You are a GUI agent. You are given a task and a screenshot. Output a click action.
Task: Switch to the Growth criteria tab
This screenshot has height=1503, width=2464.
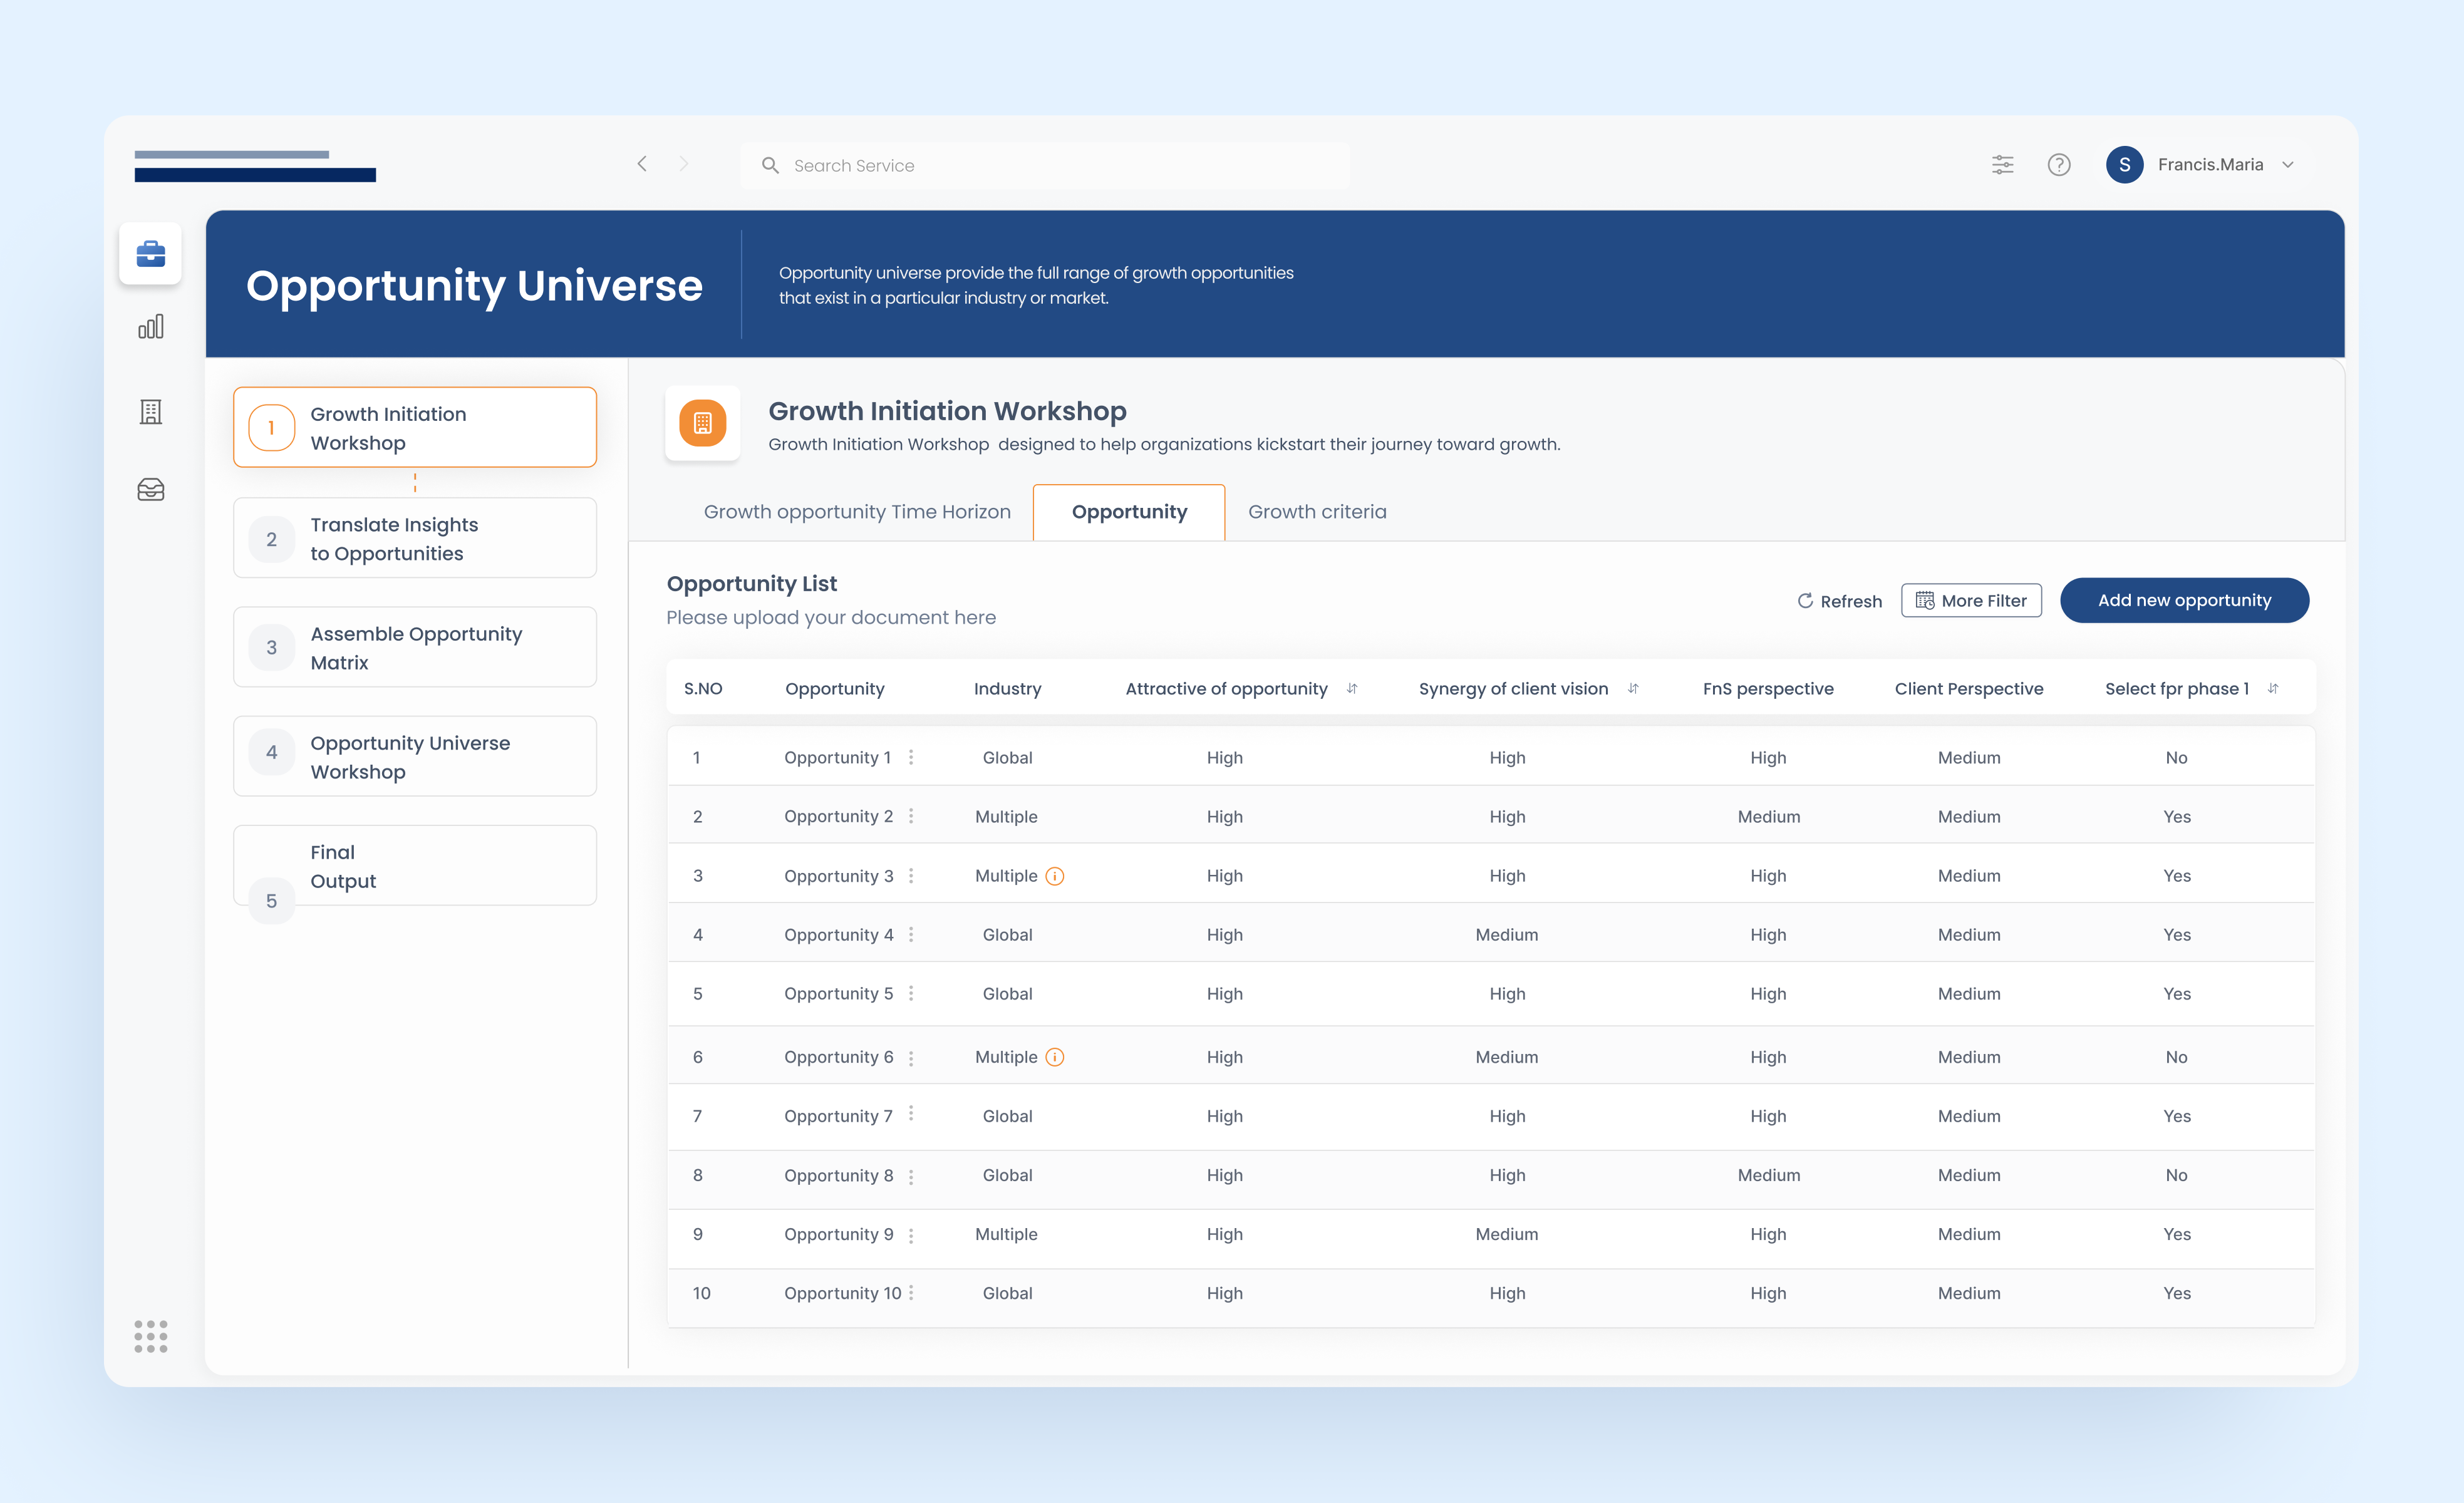1317,512
